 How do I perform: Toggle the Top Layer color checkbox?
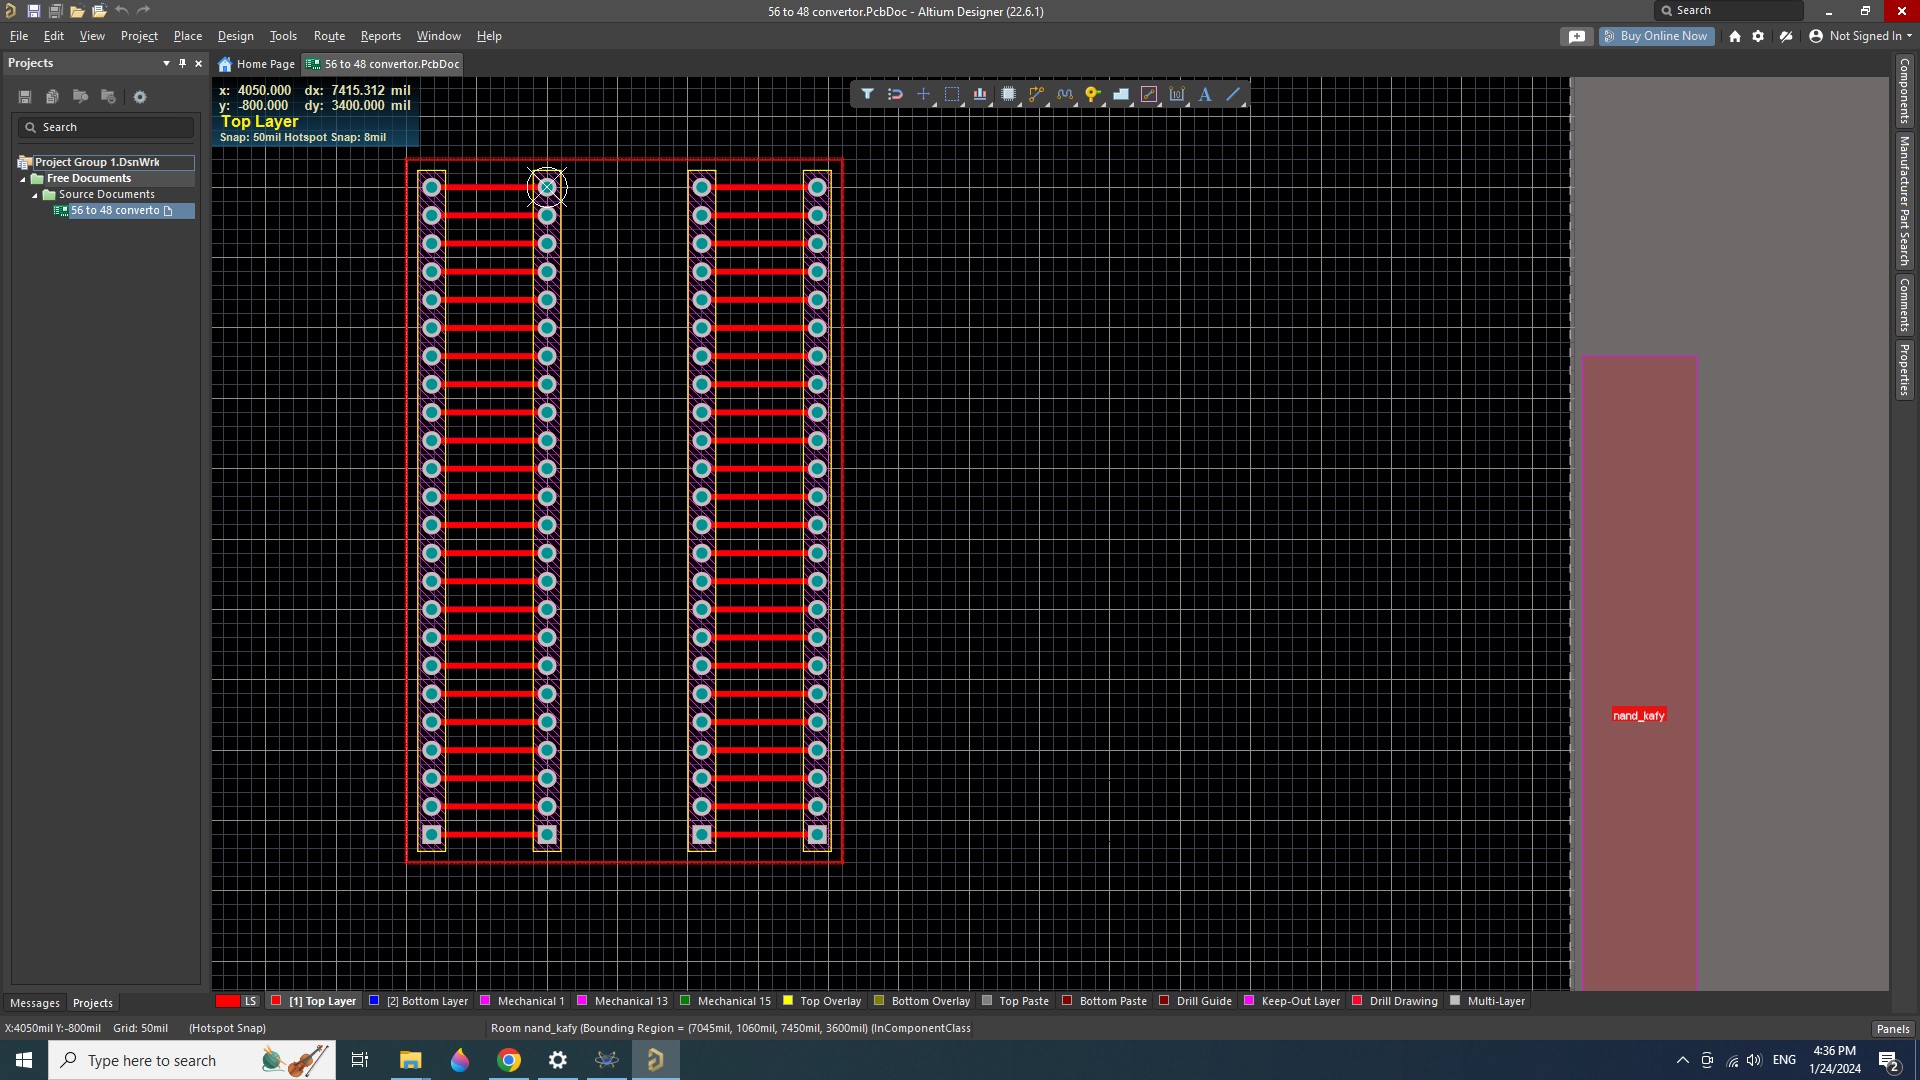pos(276,1001)
